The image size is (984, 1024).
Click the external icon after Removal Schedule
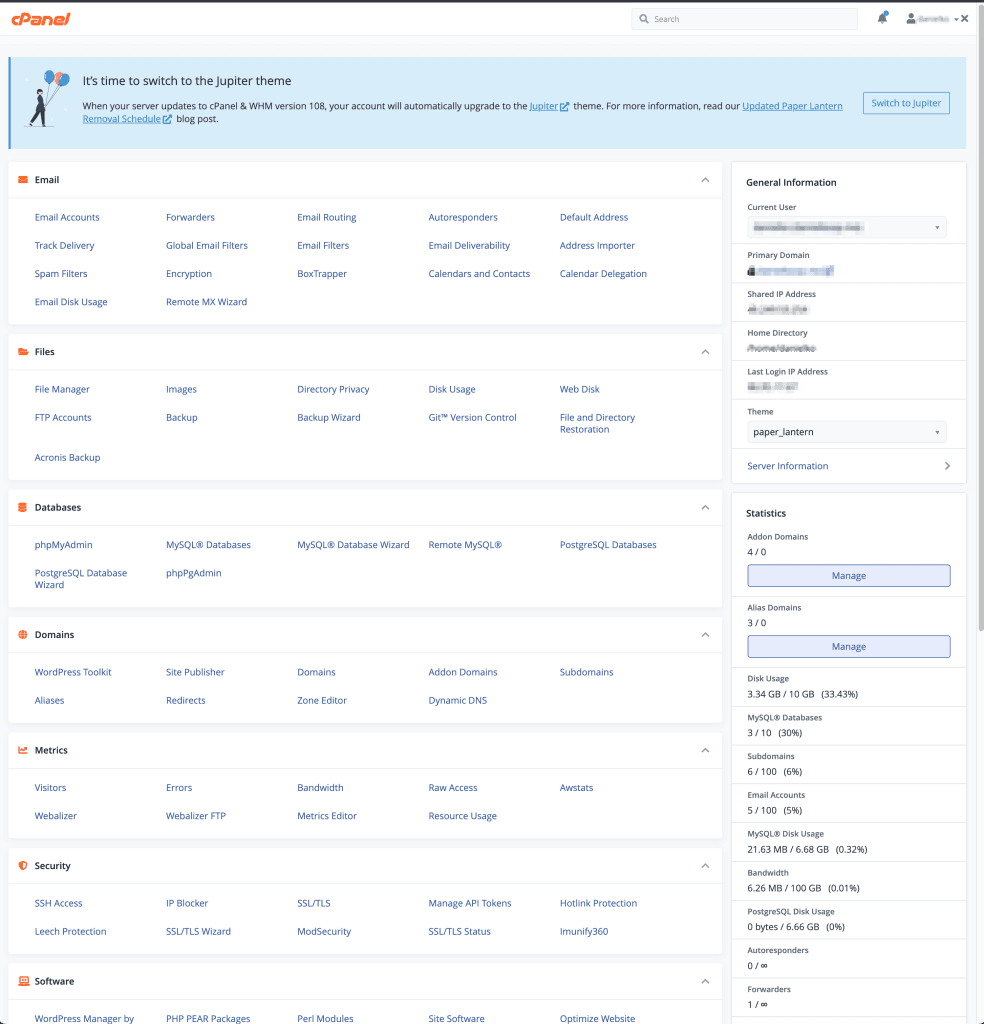coord(167,120)
